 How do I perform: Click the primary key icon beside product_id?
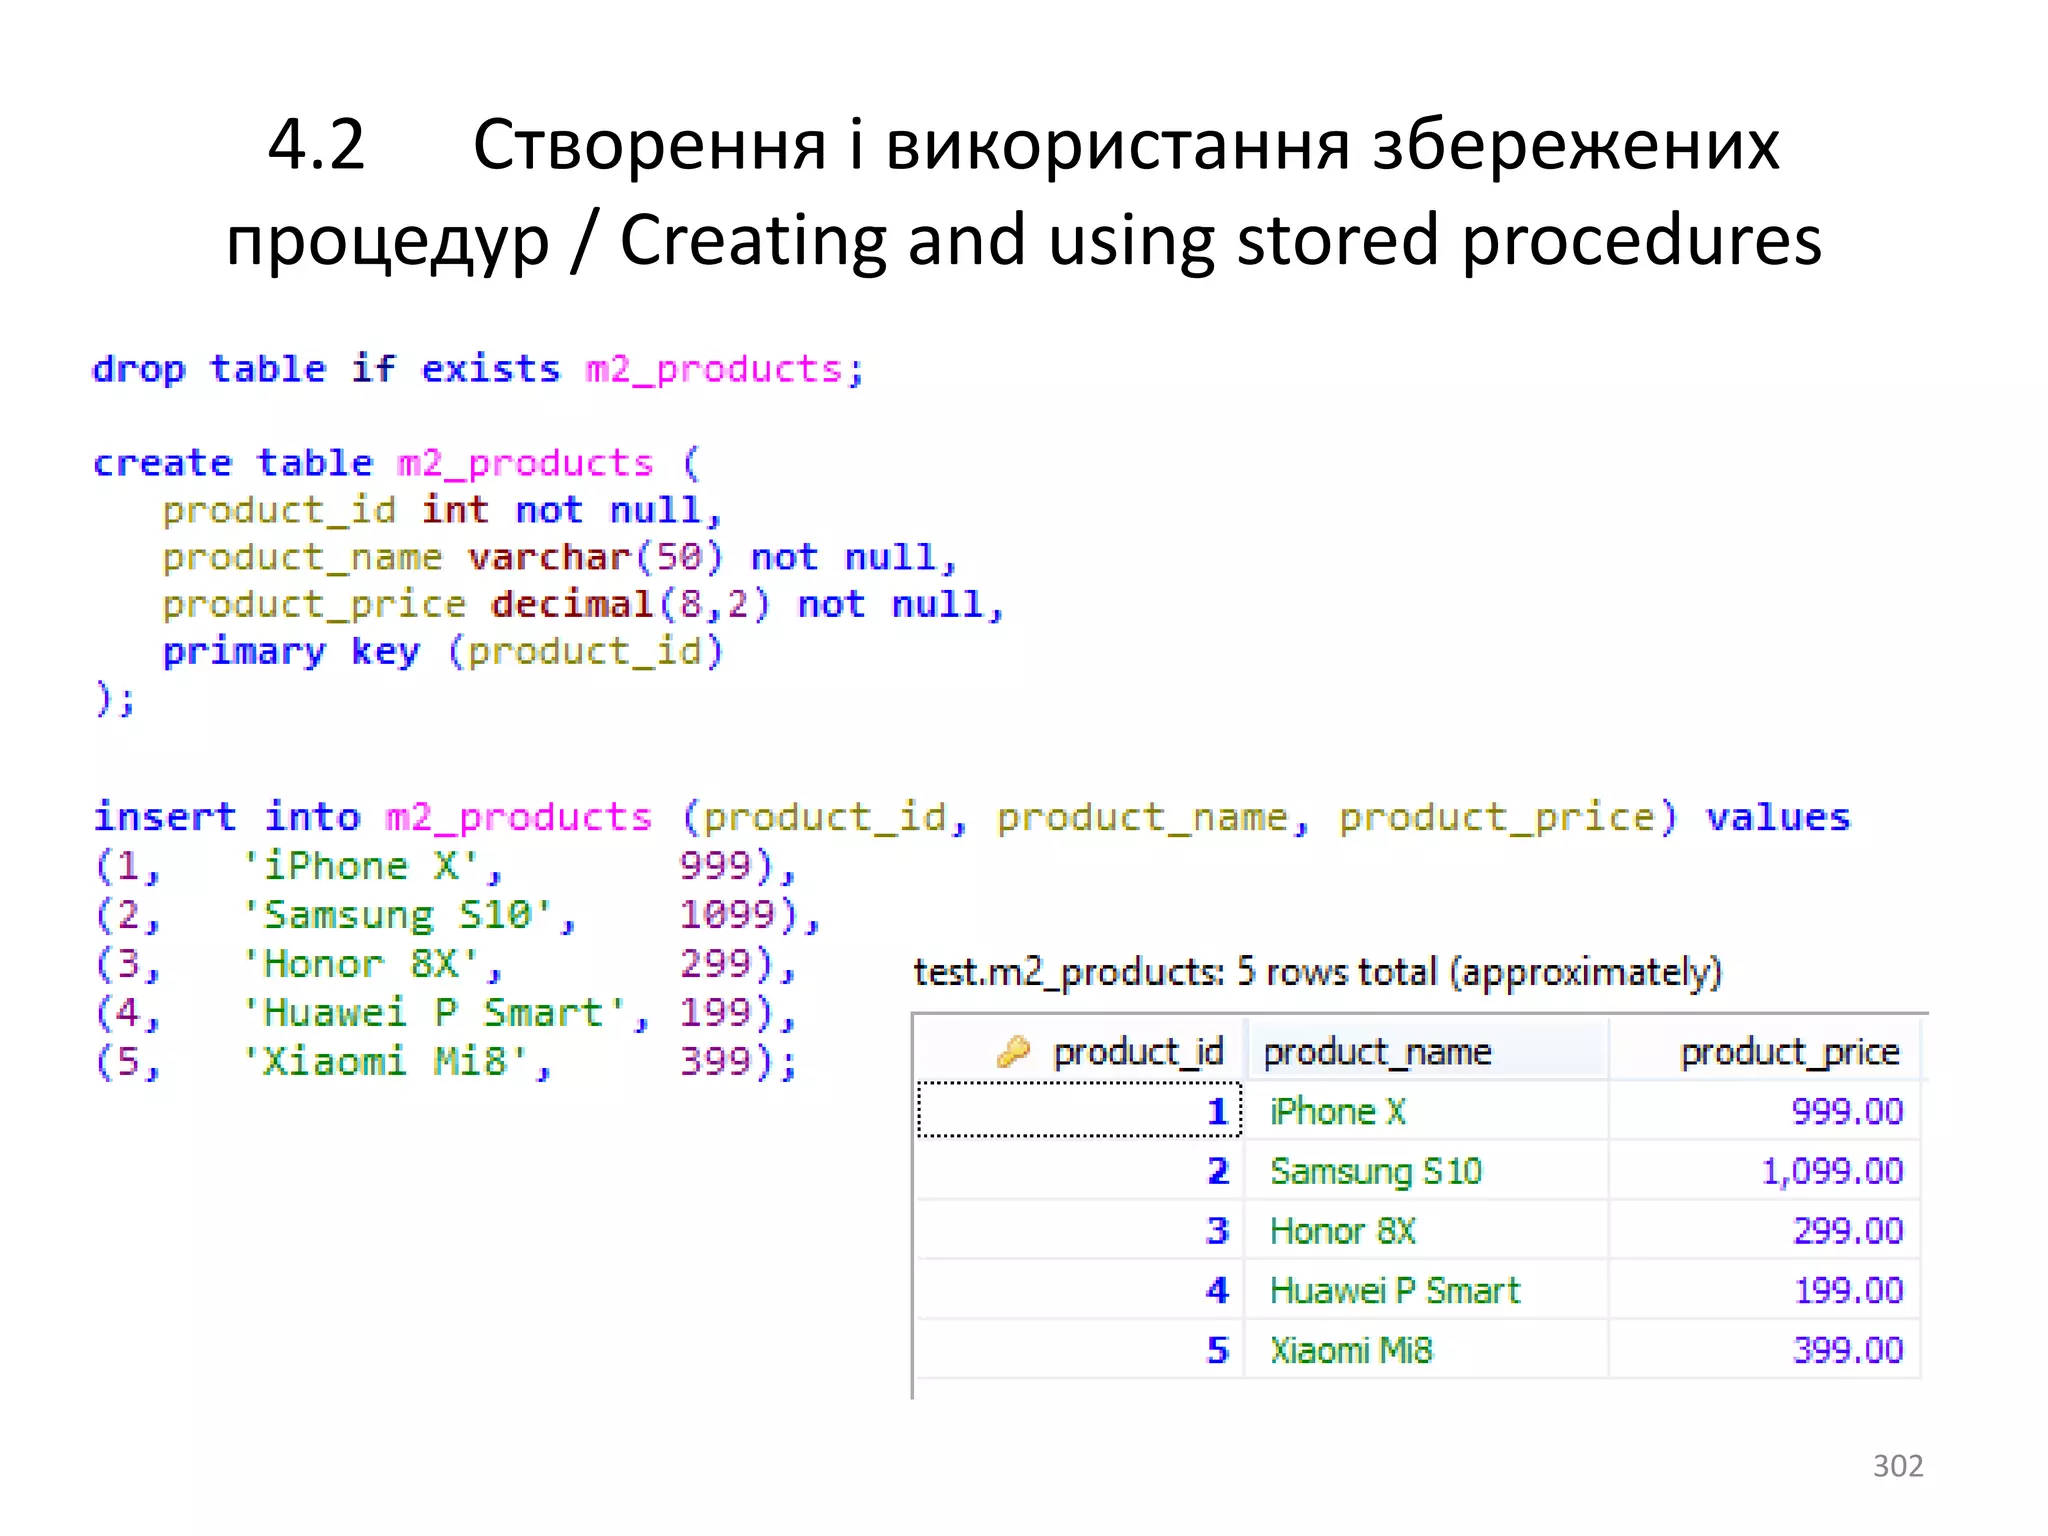1013,1051
